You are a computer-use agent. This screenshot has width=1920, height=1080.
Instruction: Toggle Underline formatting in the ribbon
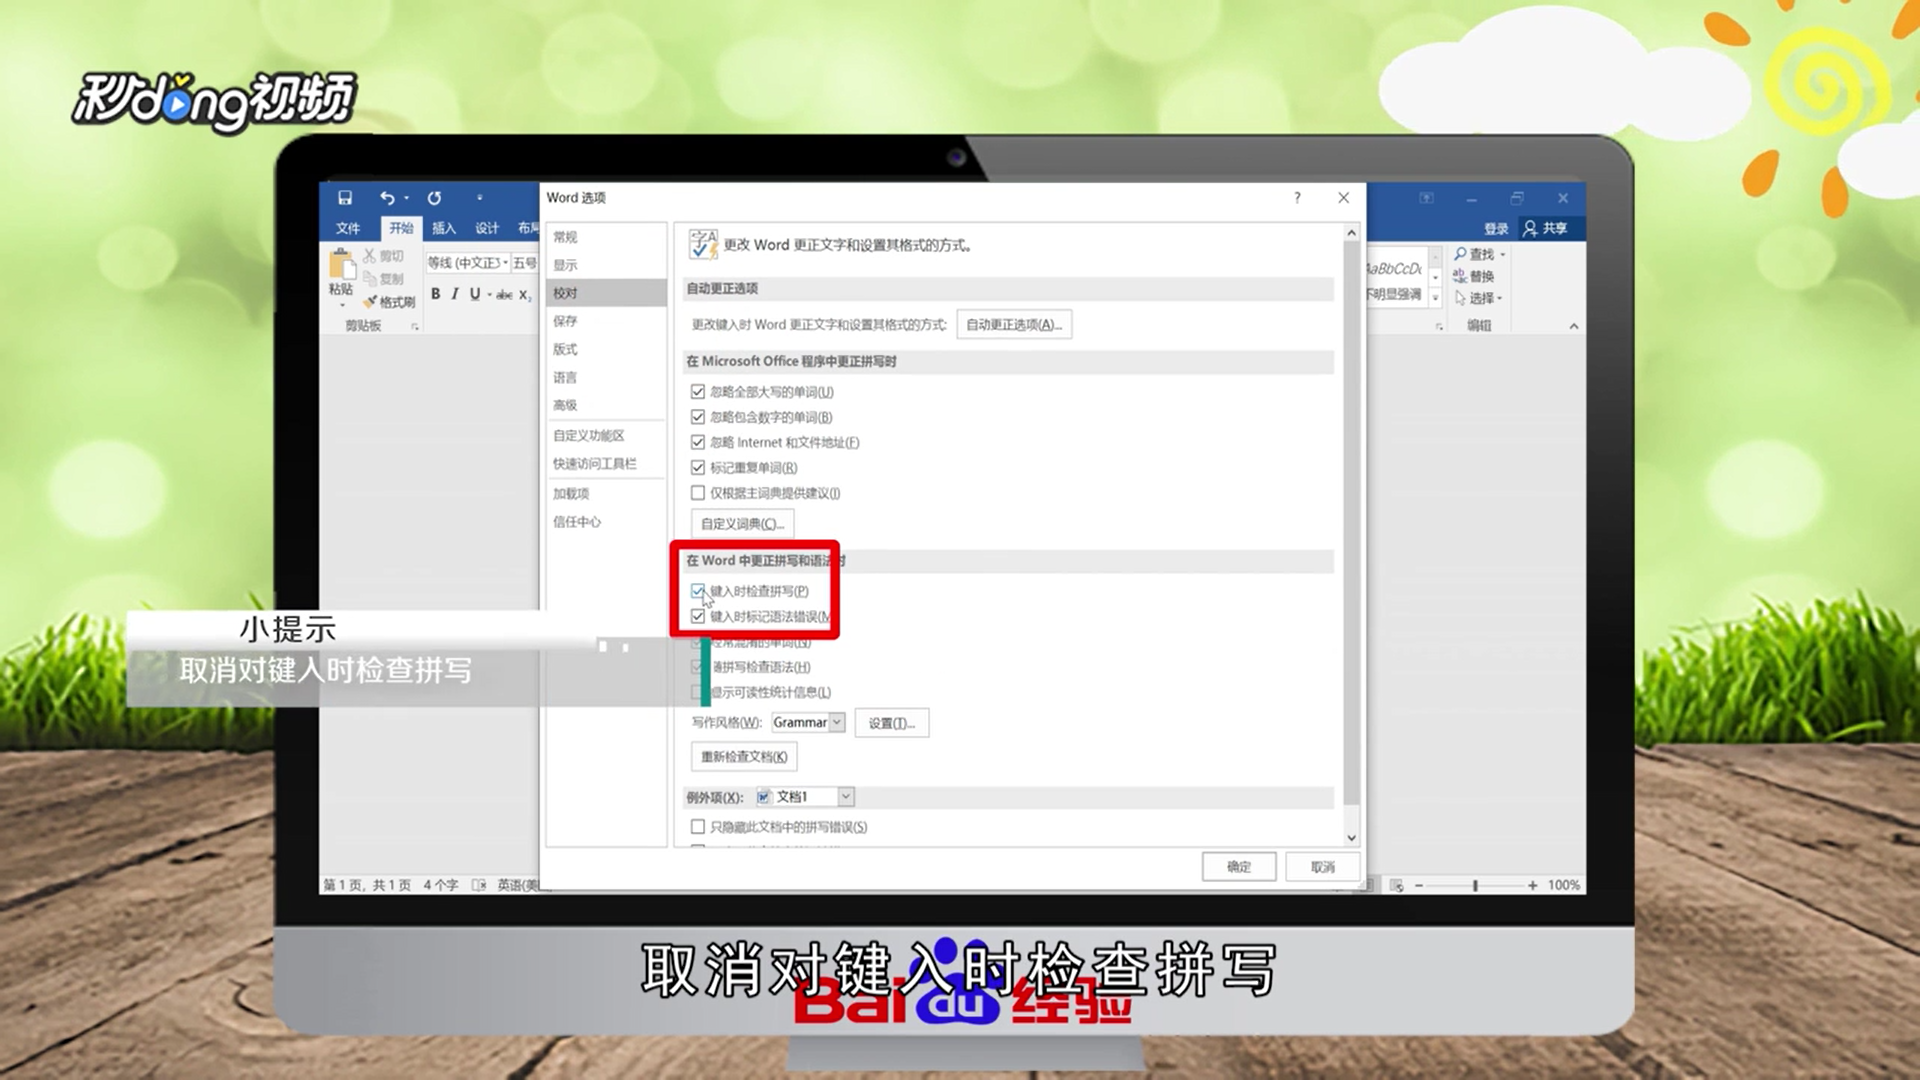tap(475, 294)
